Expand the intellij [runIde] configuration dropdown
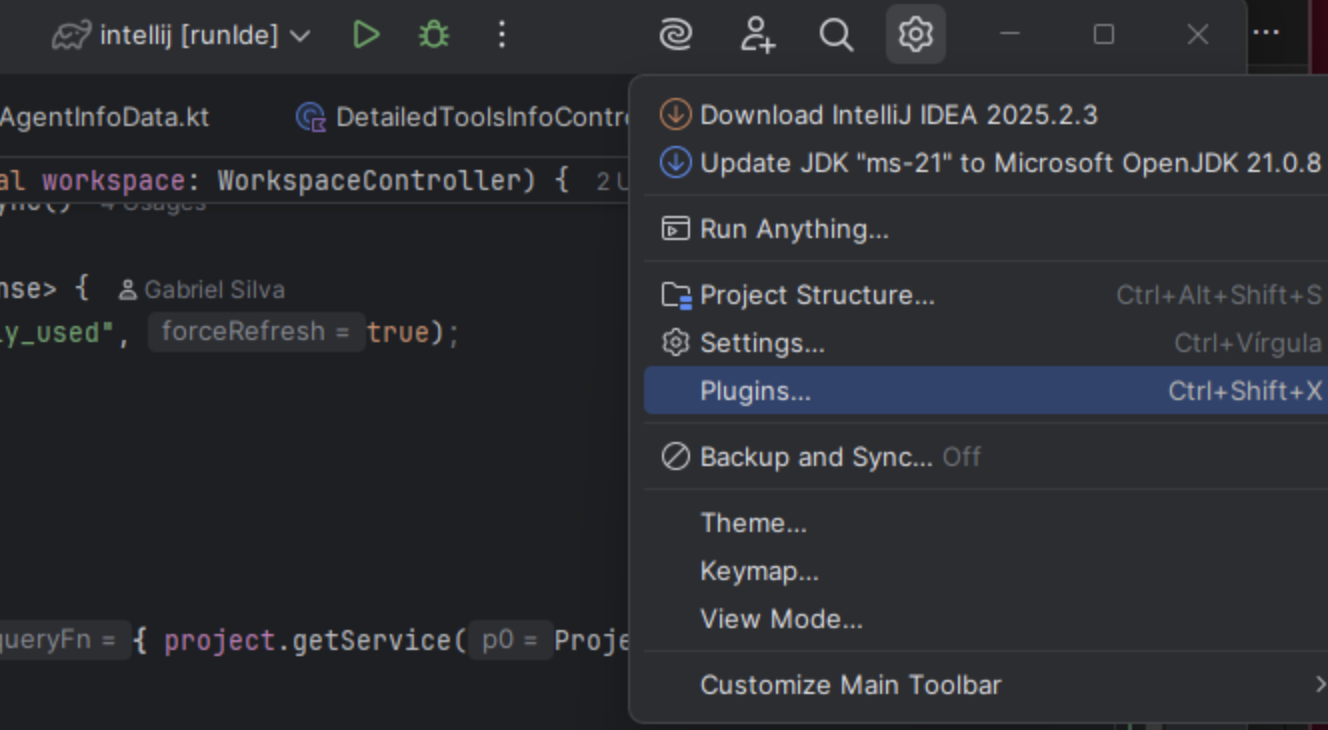Viewport: 1328px width, 730px height. pyautogui.click(x=299, y=37)
